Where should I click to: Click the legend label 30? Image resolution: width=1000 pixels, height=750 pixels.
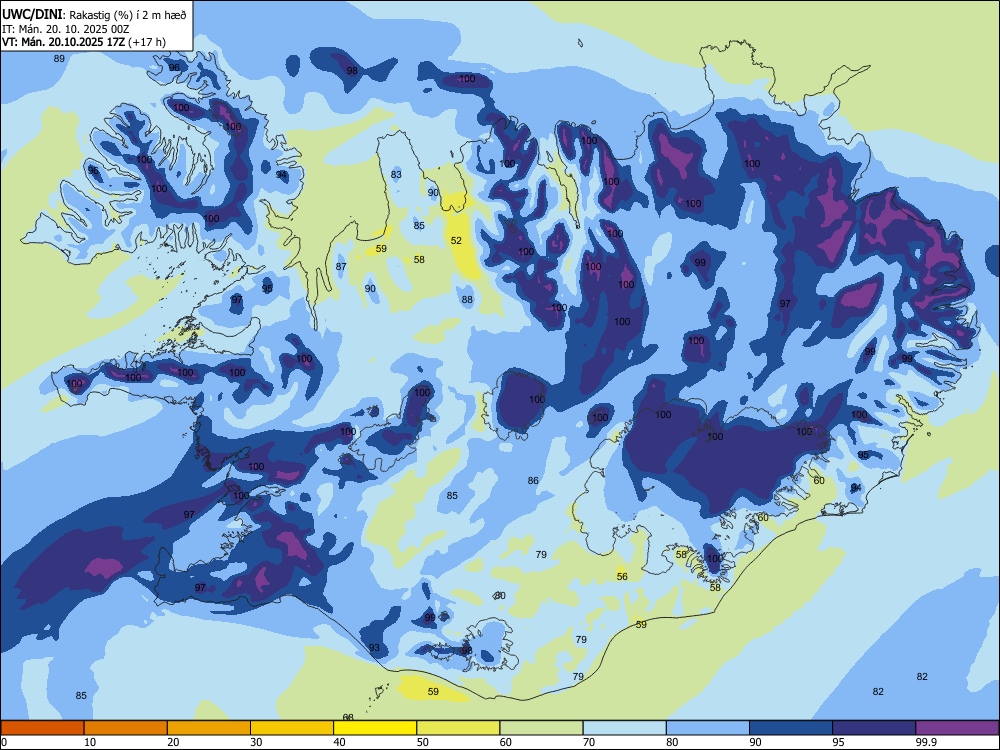(256, 742)
